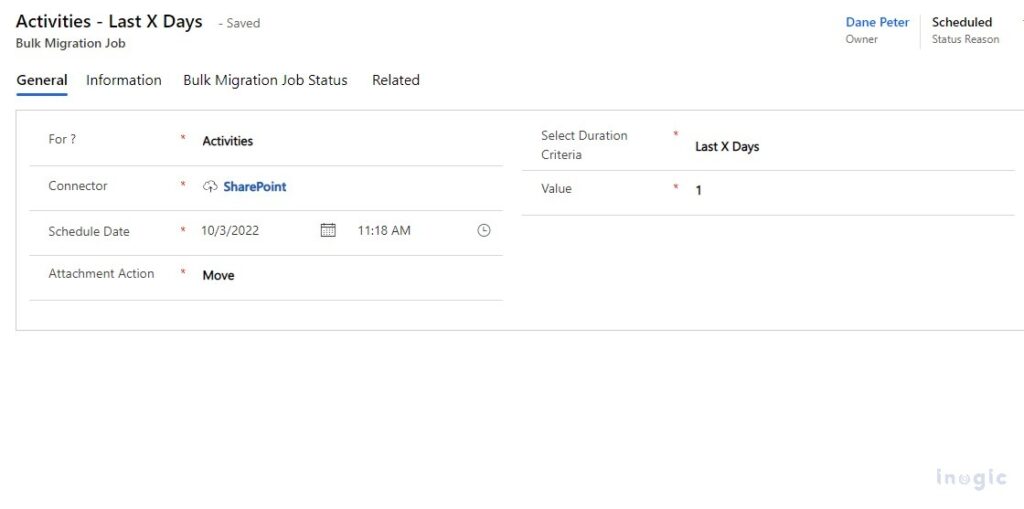Screen dimensions: 1024x509
Task: Click the cloud icon beside SharePoint
Action: pos(210,187)
